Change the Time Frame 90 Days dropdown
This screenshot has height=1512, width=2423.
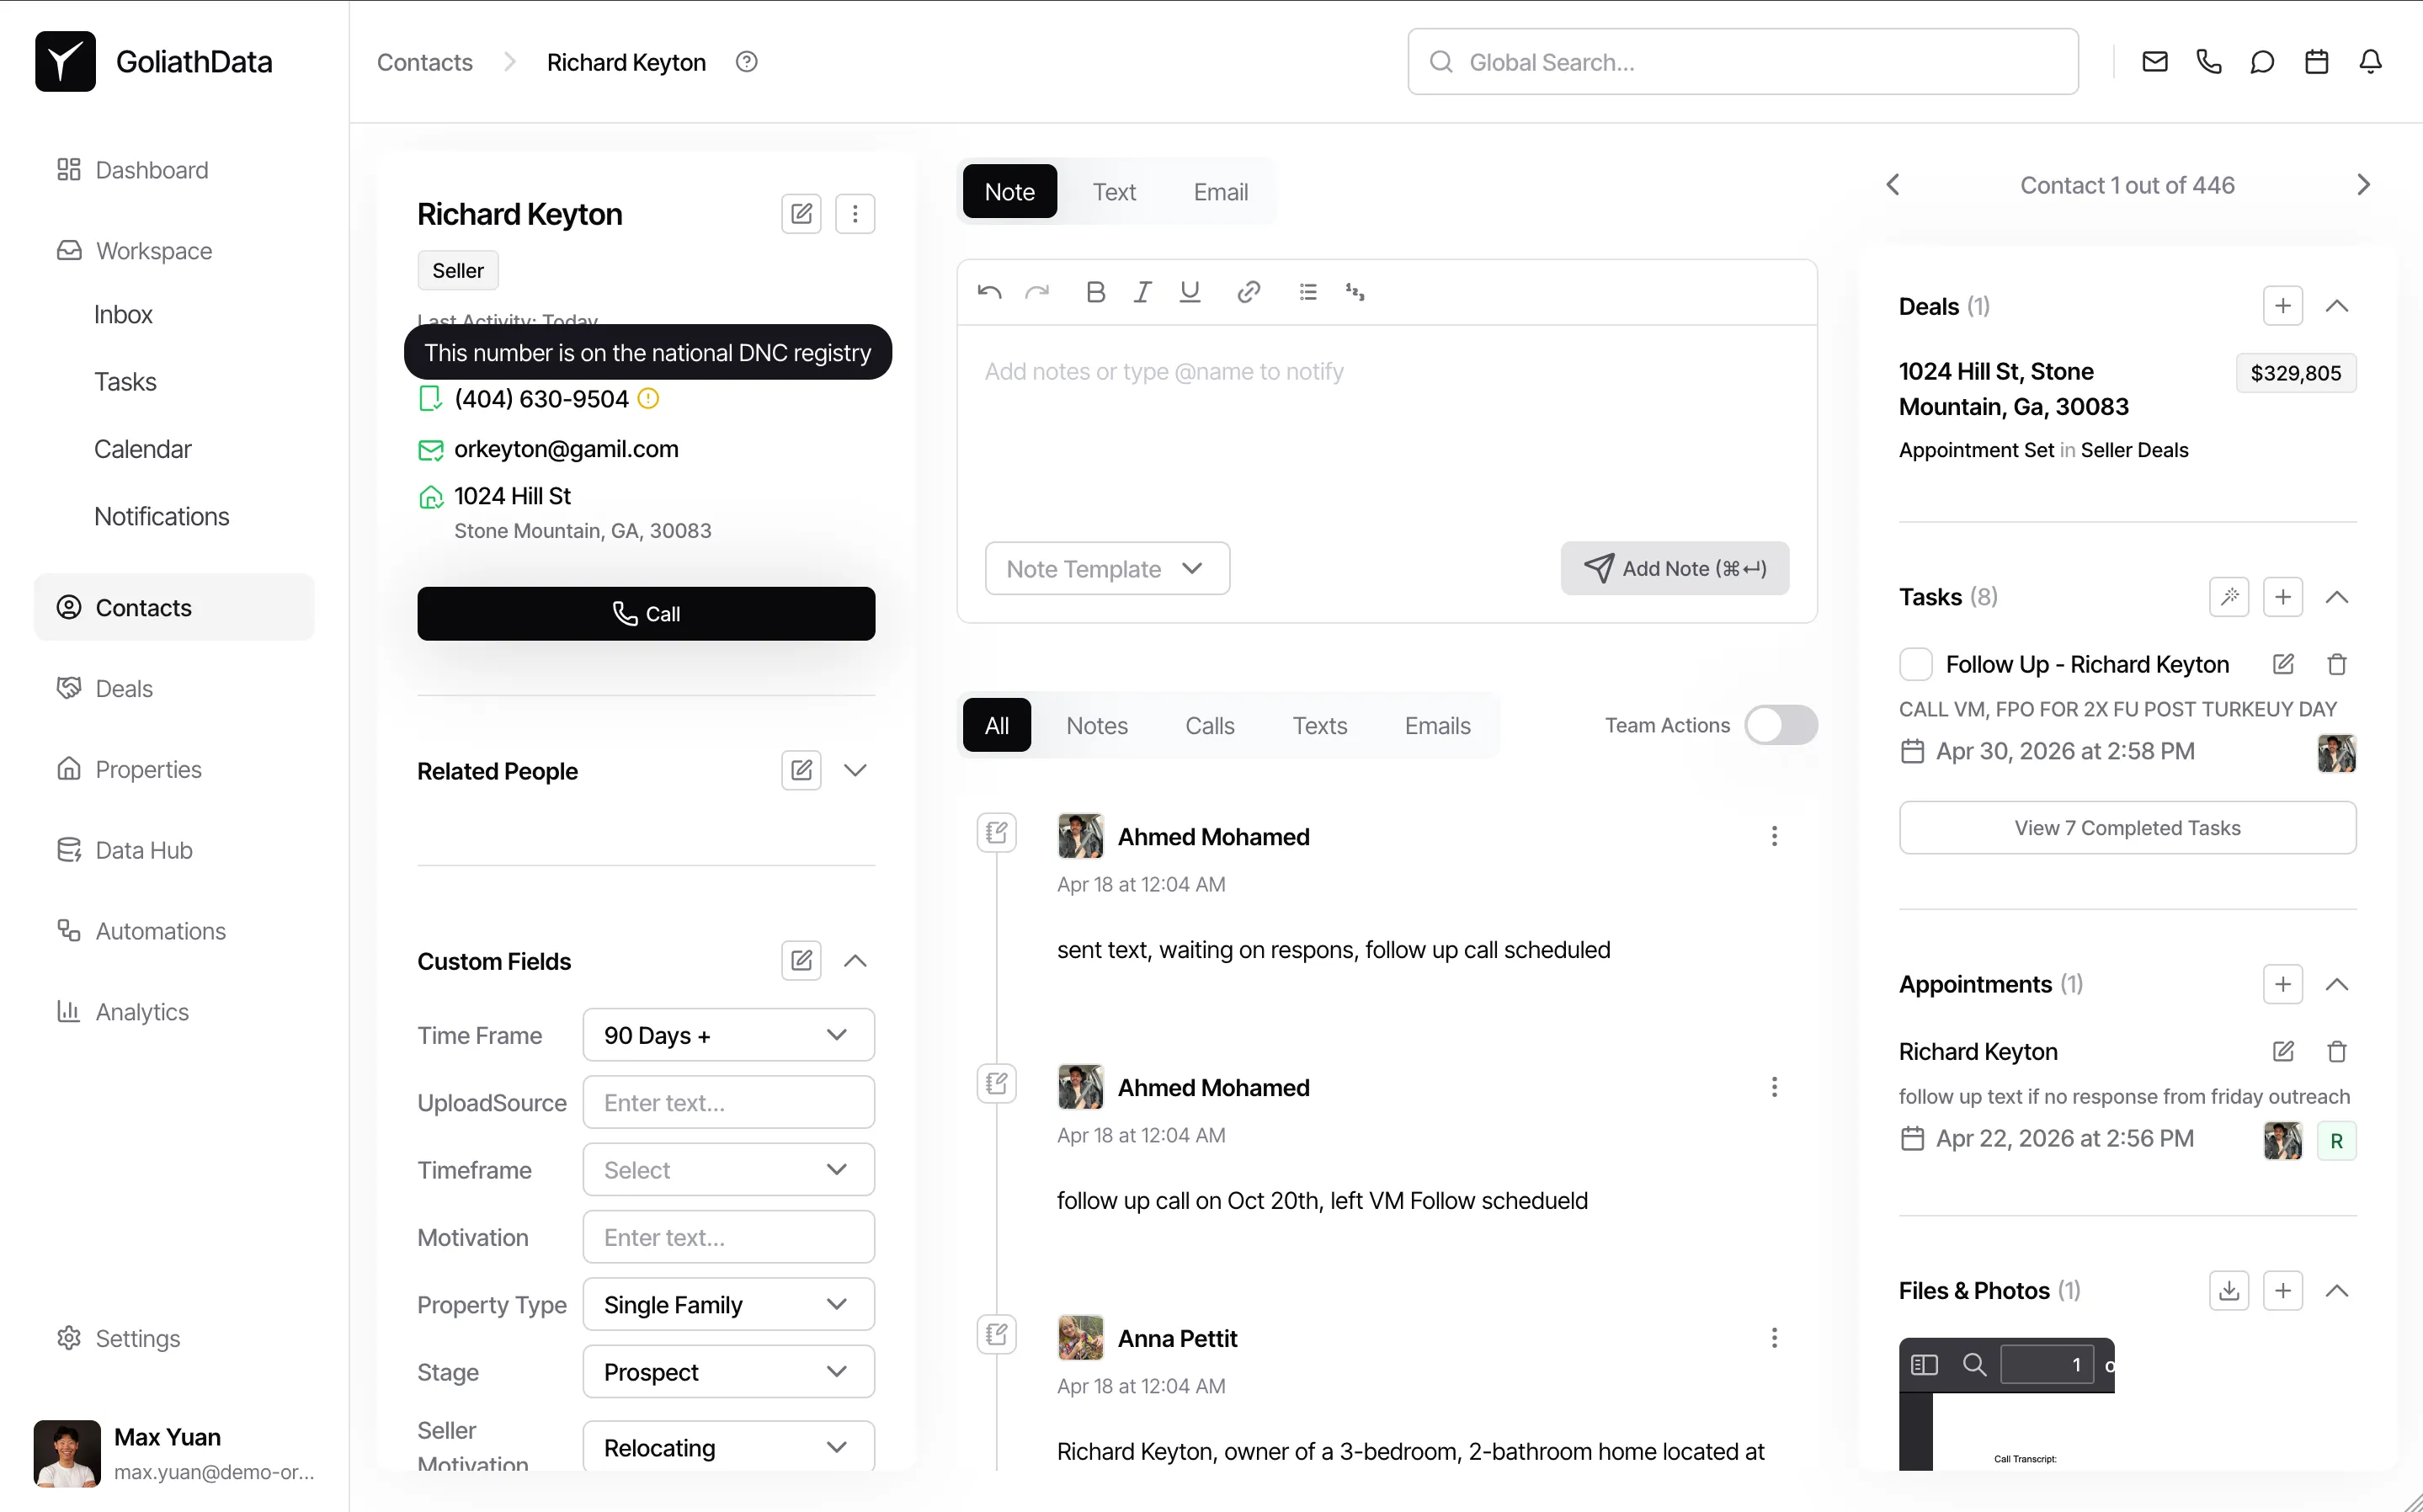click(728, 1035)
